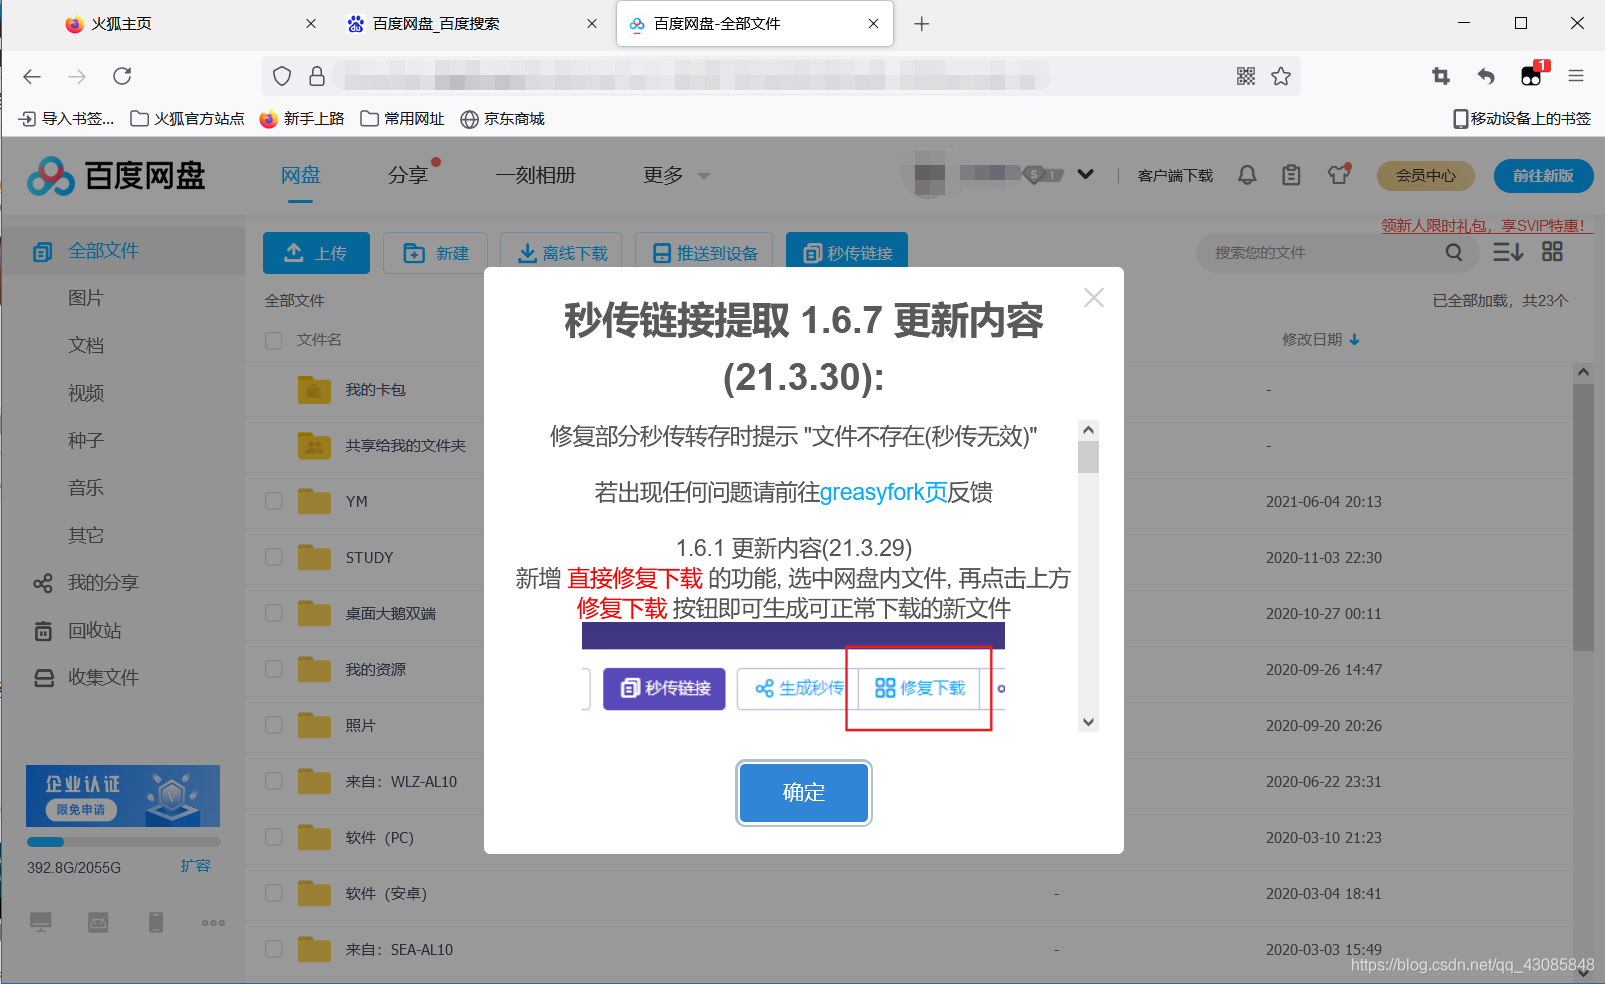This screenshot has height=984, width=1605.
Task: Click the mobile phone icon in sidebar footer
Action: pos(156,922)
